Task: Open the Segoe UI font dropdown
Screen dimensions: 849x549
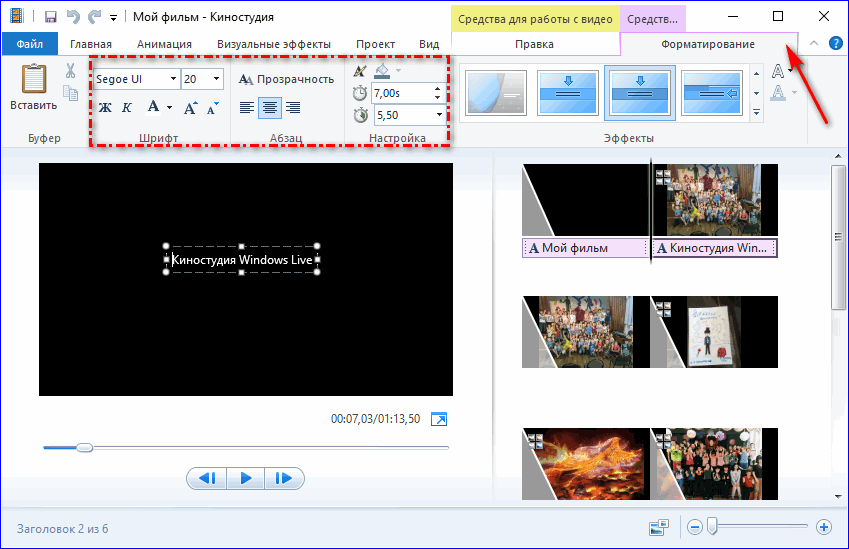Action: [x=173, y=79]
